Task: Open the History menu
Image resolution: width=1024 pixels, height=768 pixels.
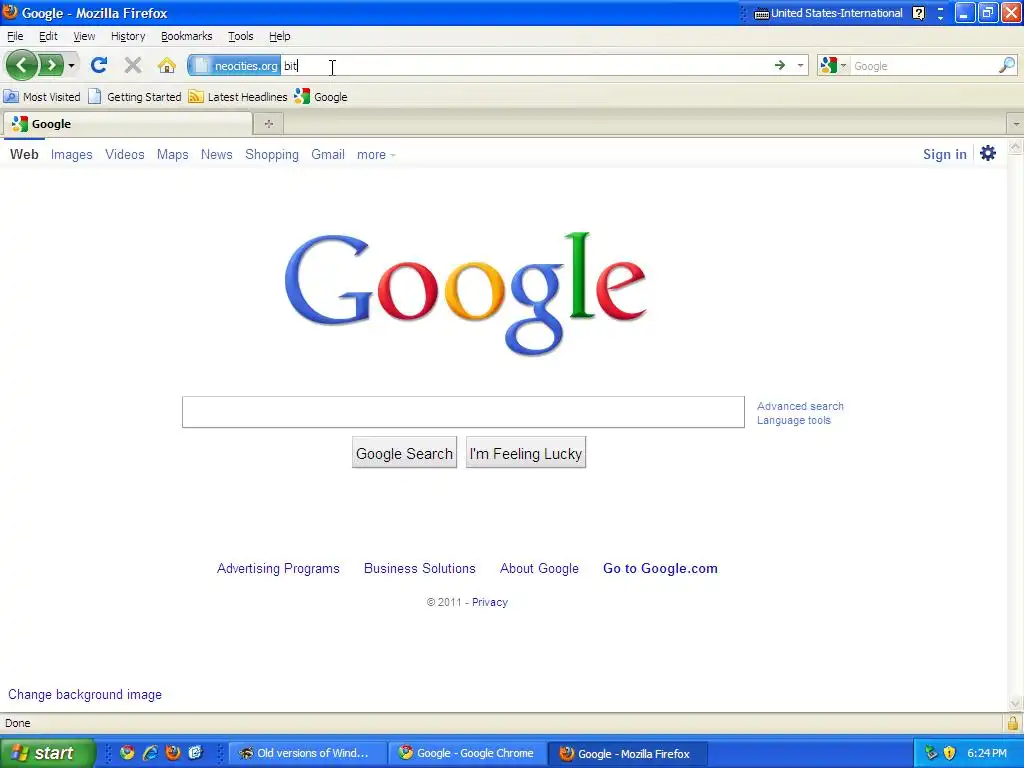Action: click(128, 37)
